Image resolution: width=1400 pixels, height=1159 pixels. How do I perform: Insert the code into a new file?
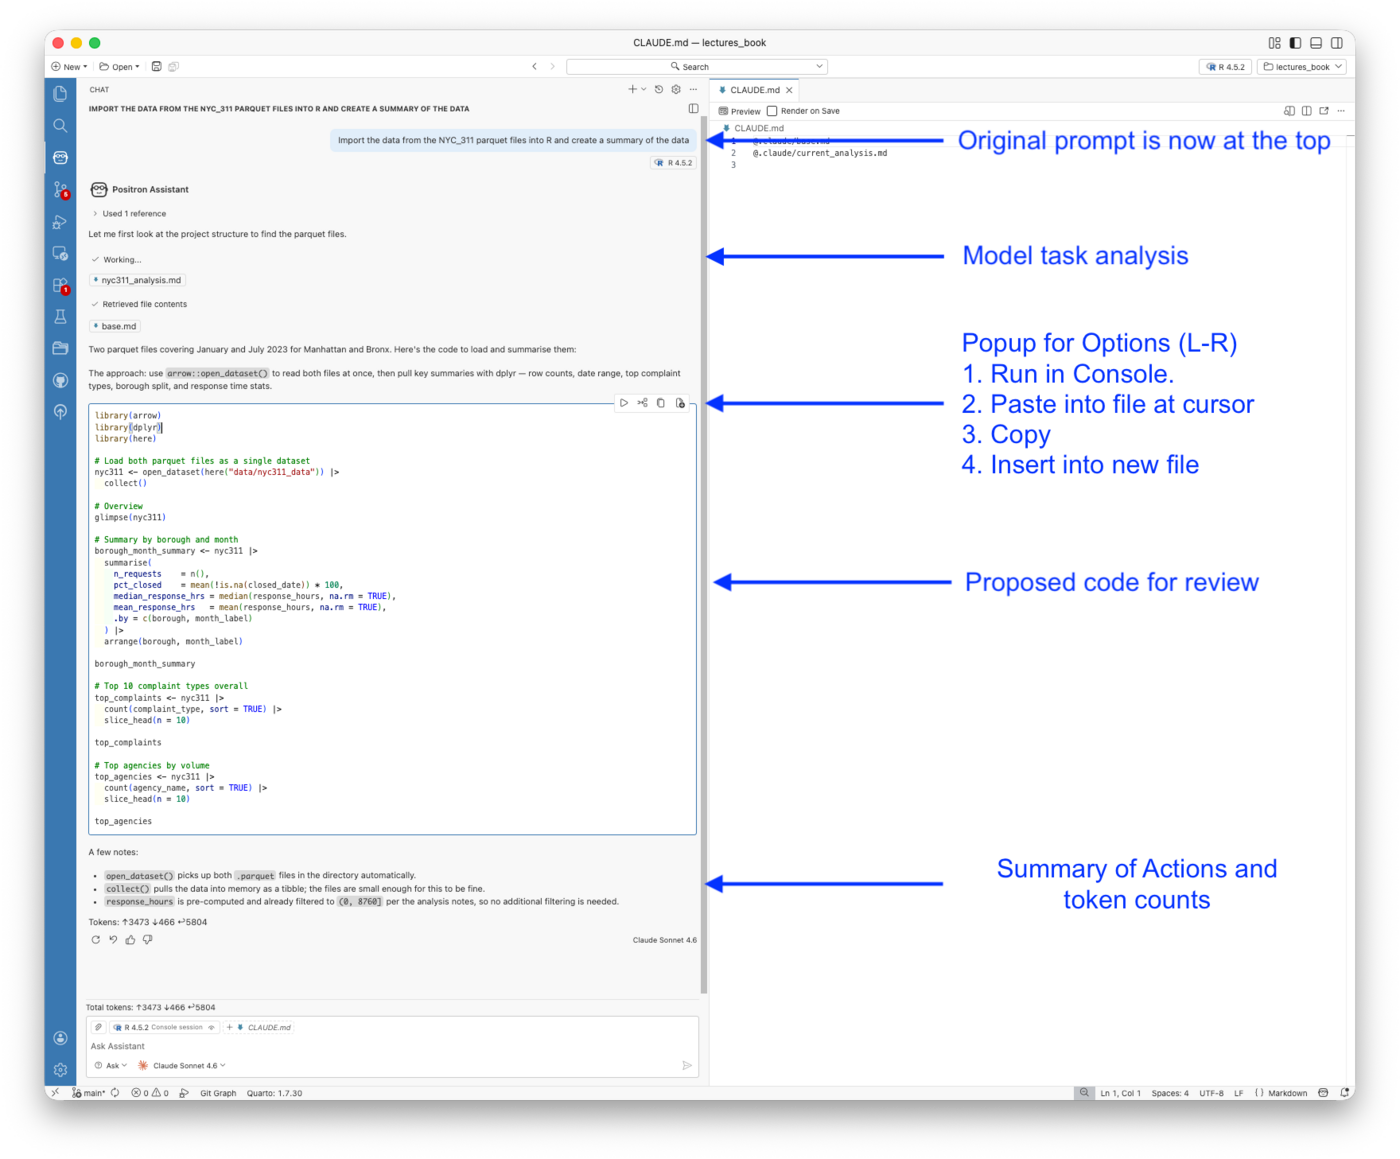click(680, 403)
